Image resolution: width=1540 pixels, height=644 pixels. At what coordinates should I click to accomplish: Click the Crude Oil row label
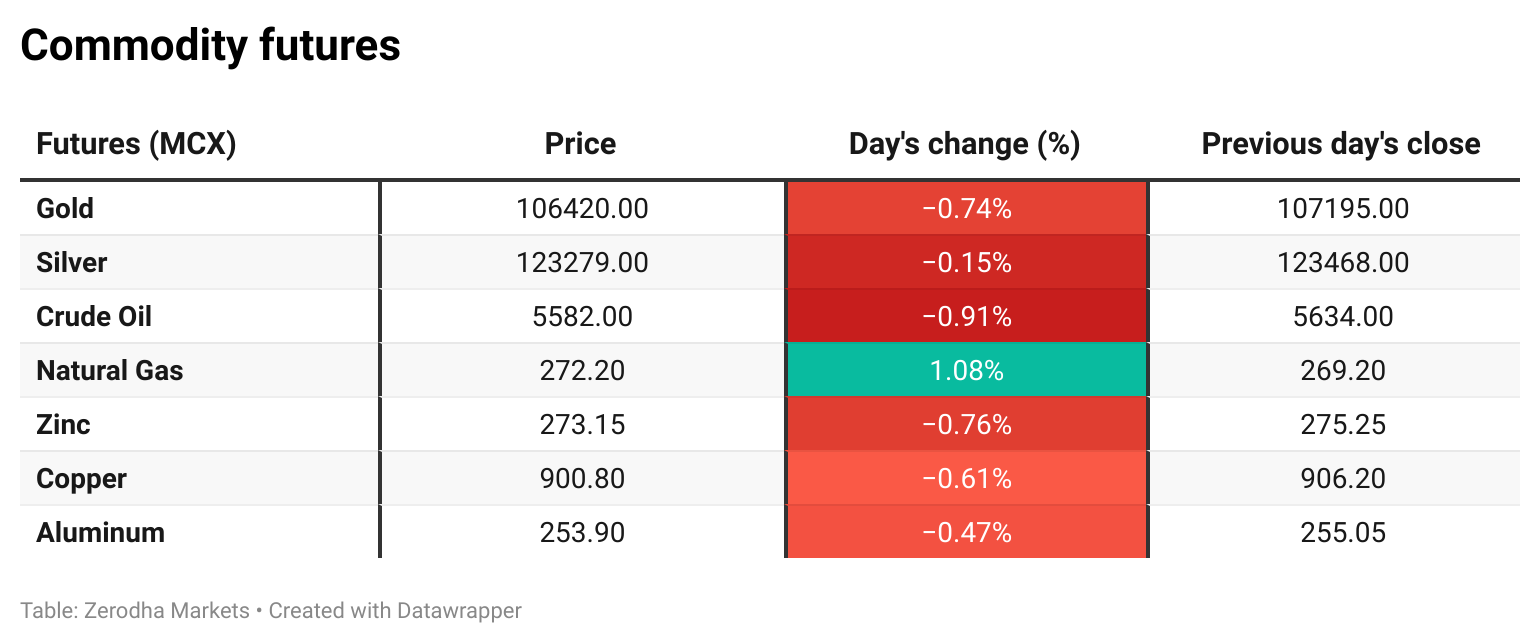pyautogui.click(x=94, y=317)
